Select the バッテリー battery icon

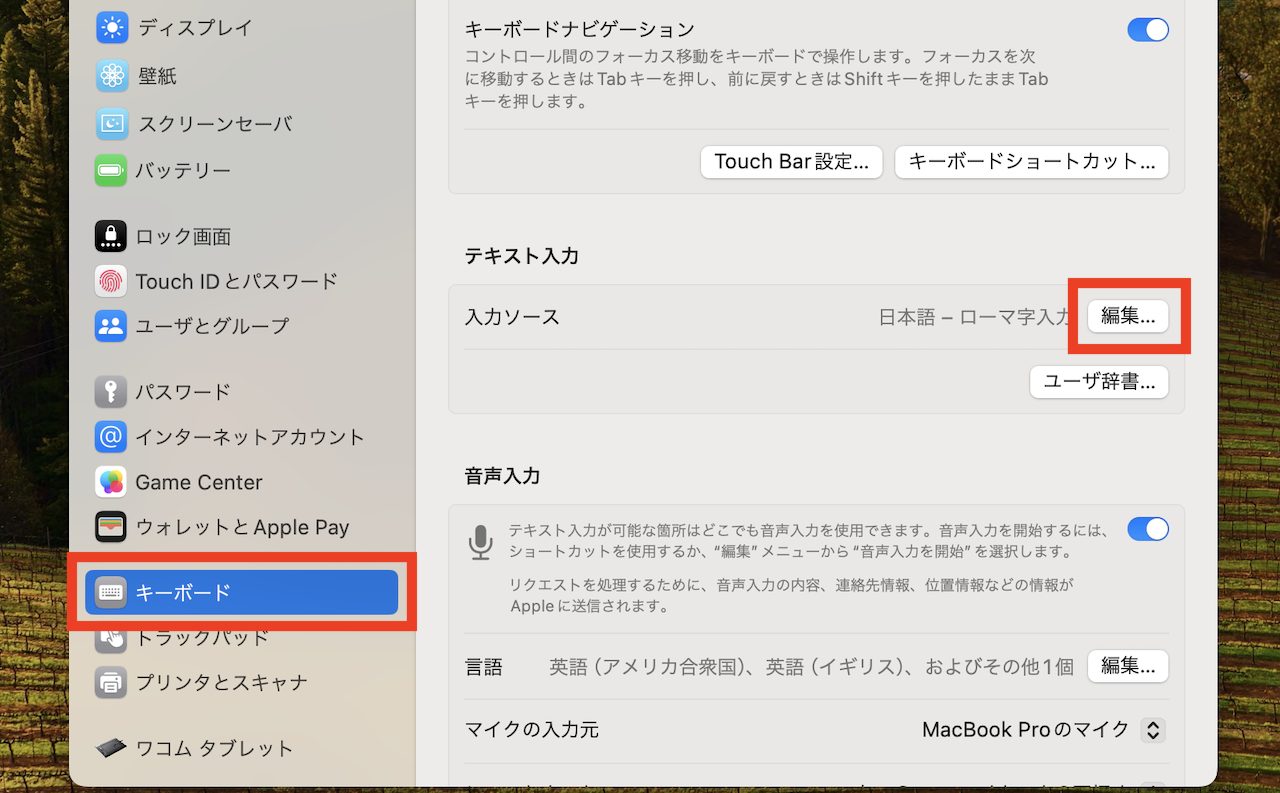point(111,171)
